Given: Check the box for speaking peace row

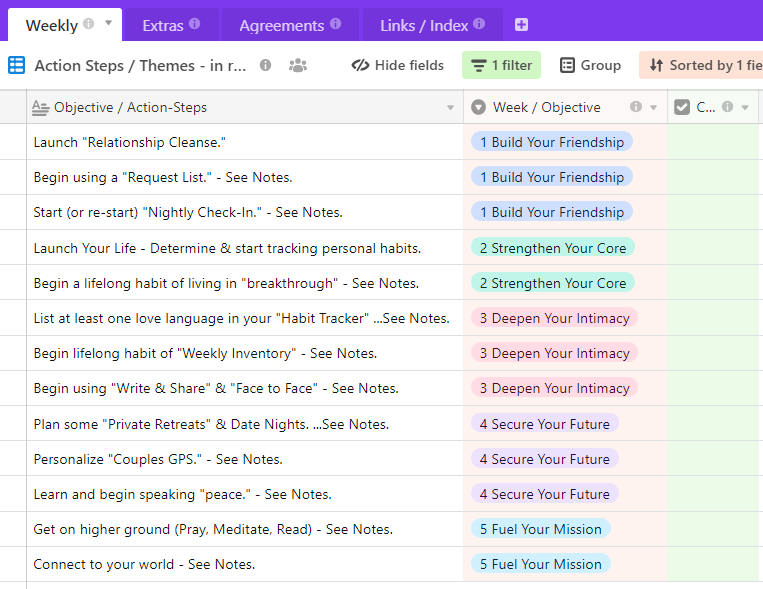Looking at the screenshot, I should (x=713, y=494).
